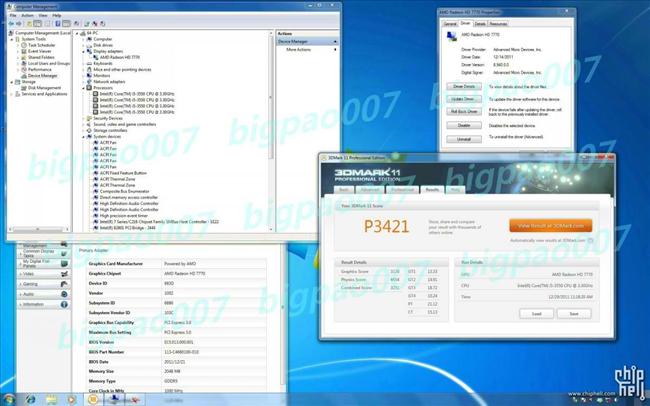Select the Event Viewer icon in console tree
Screen dimensions: 650x406
pos(24,51)
